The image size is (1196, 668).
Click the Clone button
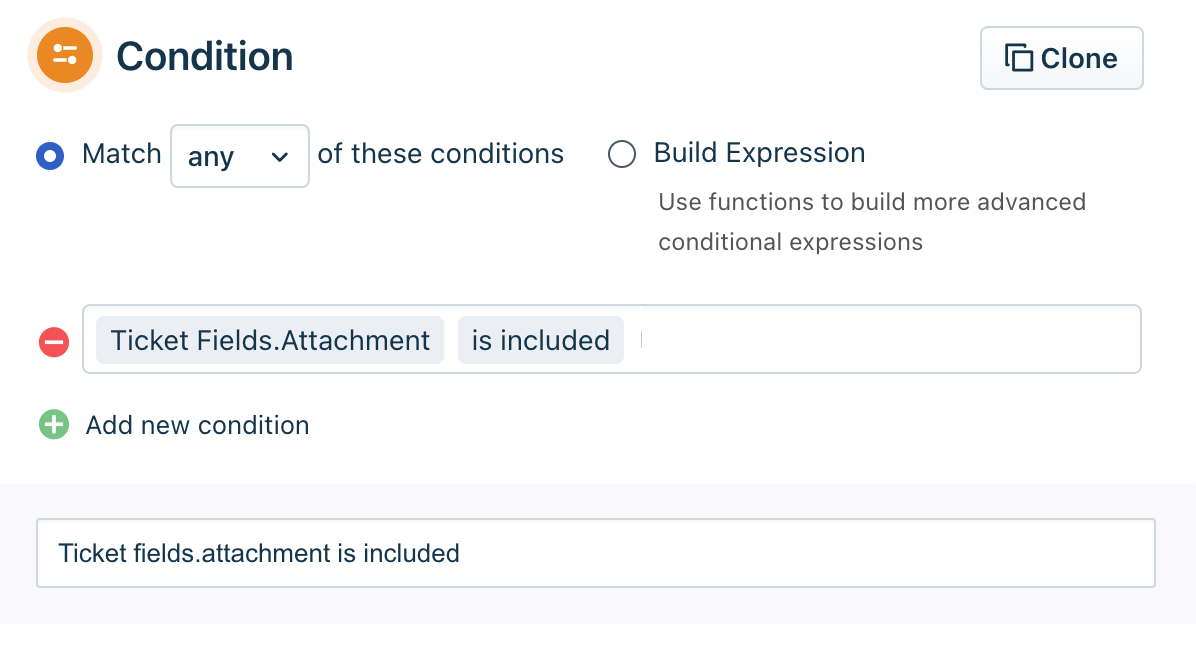click(1062, 58)
